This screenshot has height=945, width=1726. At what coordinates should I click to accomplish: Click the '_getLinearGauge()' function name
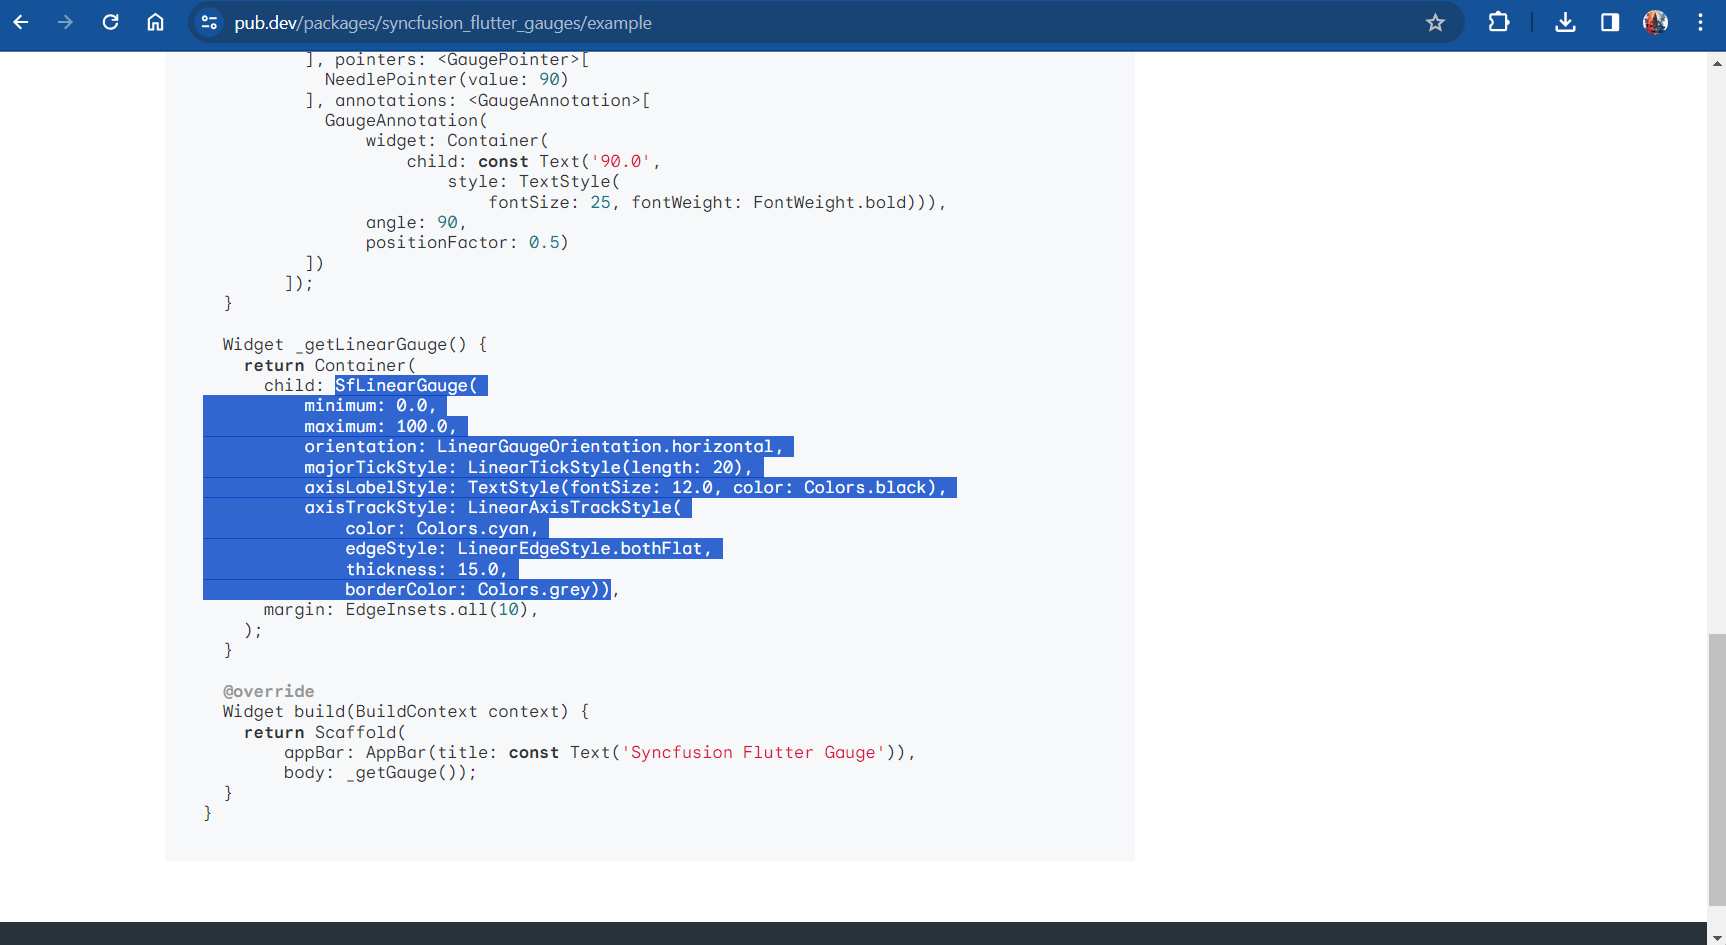[380, 345]
